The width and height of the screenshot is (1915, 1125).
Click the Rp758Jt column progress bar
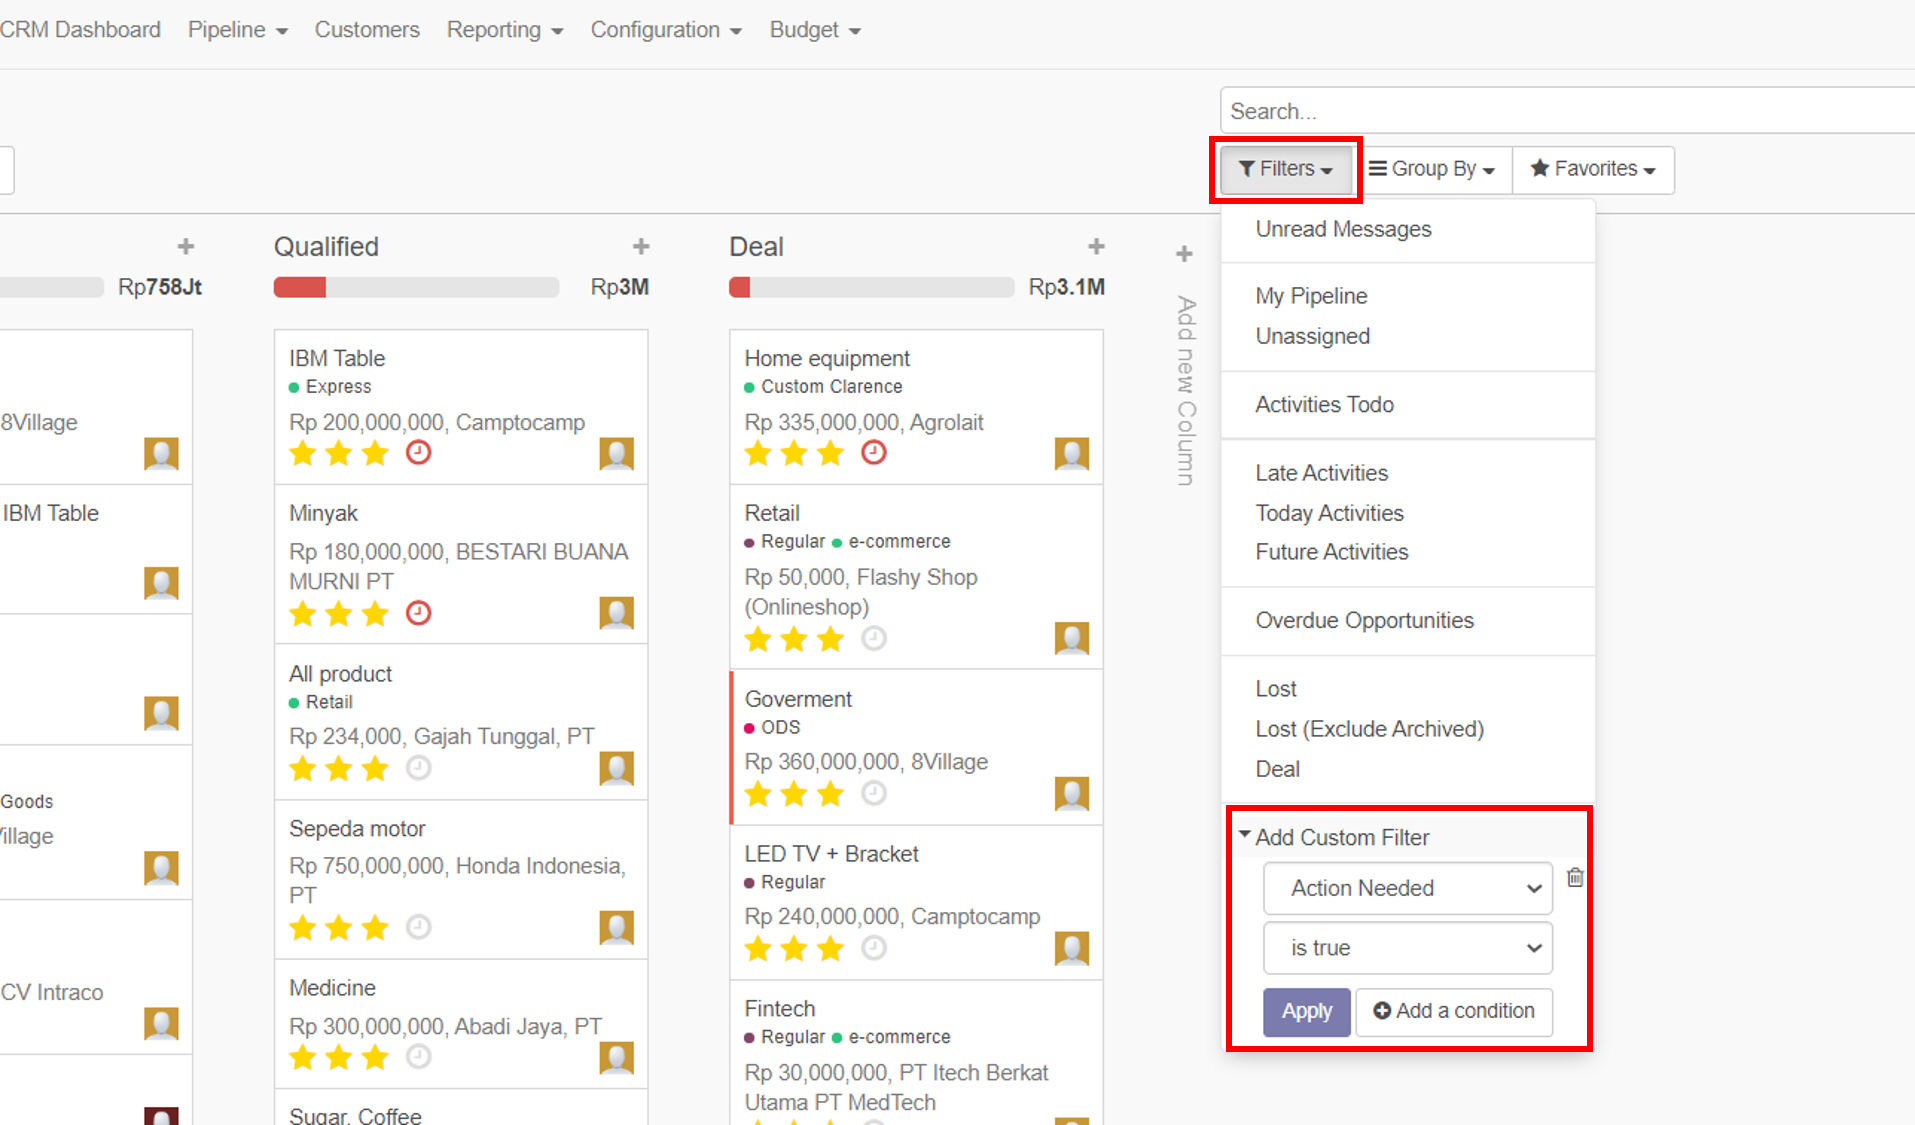[x=52, y=288]
